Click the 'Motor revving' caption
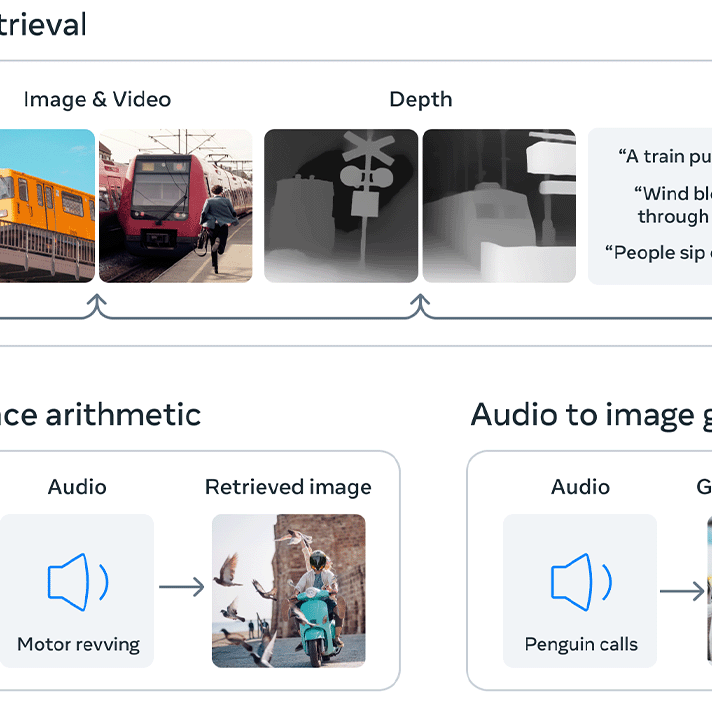 78,644
